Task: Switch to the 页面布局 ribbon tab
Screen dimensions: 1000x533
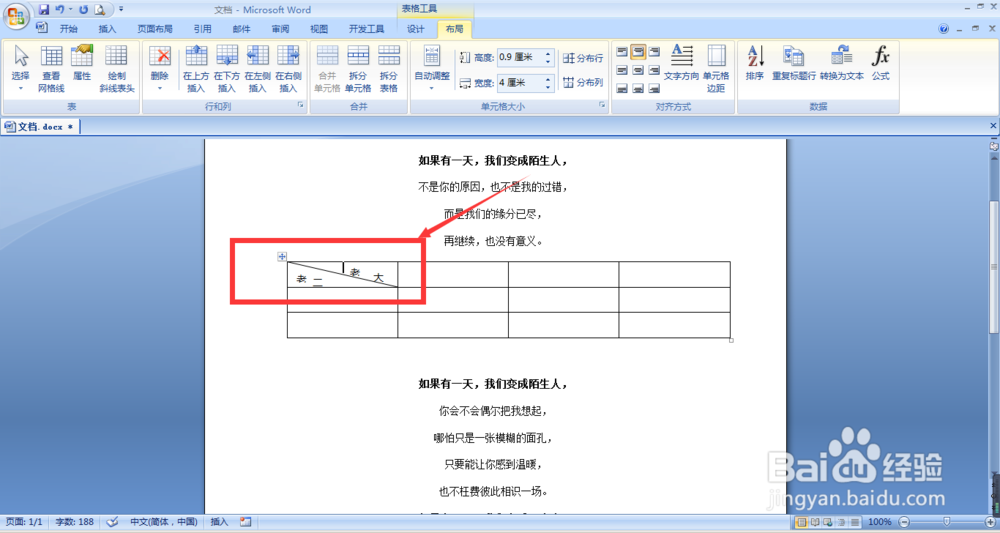Action: [155, 29]
